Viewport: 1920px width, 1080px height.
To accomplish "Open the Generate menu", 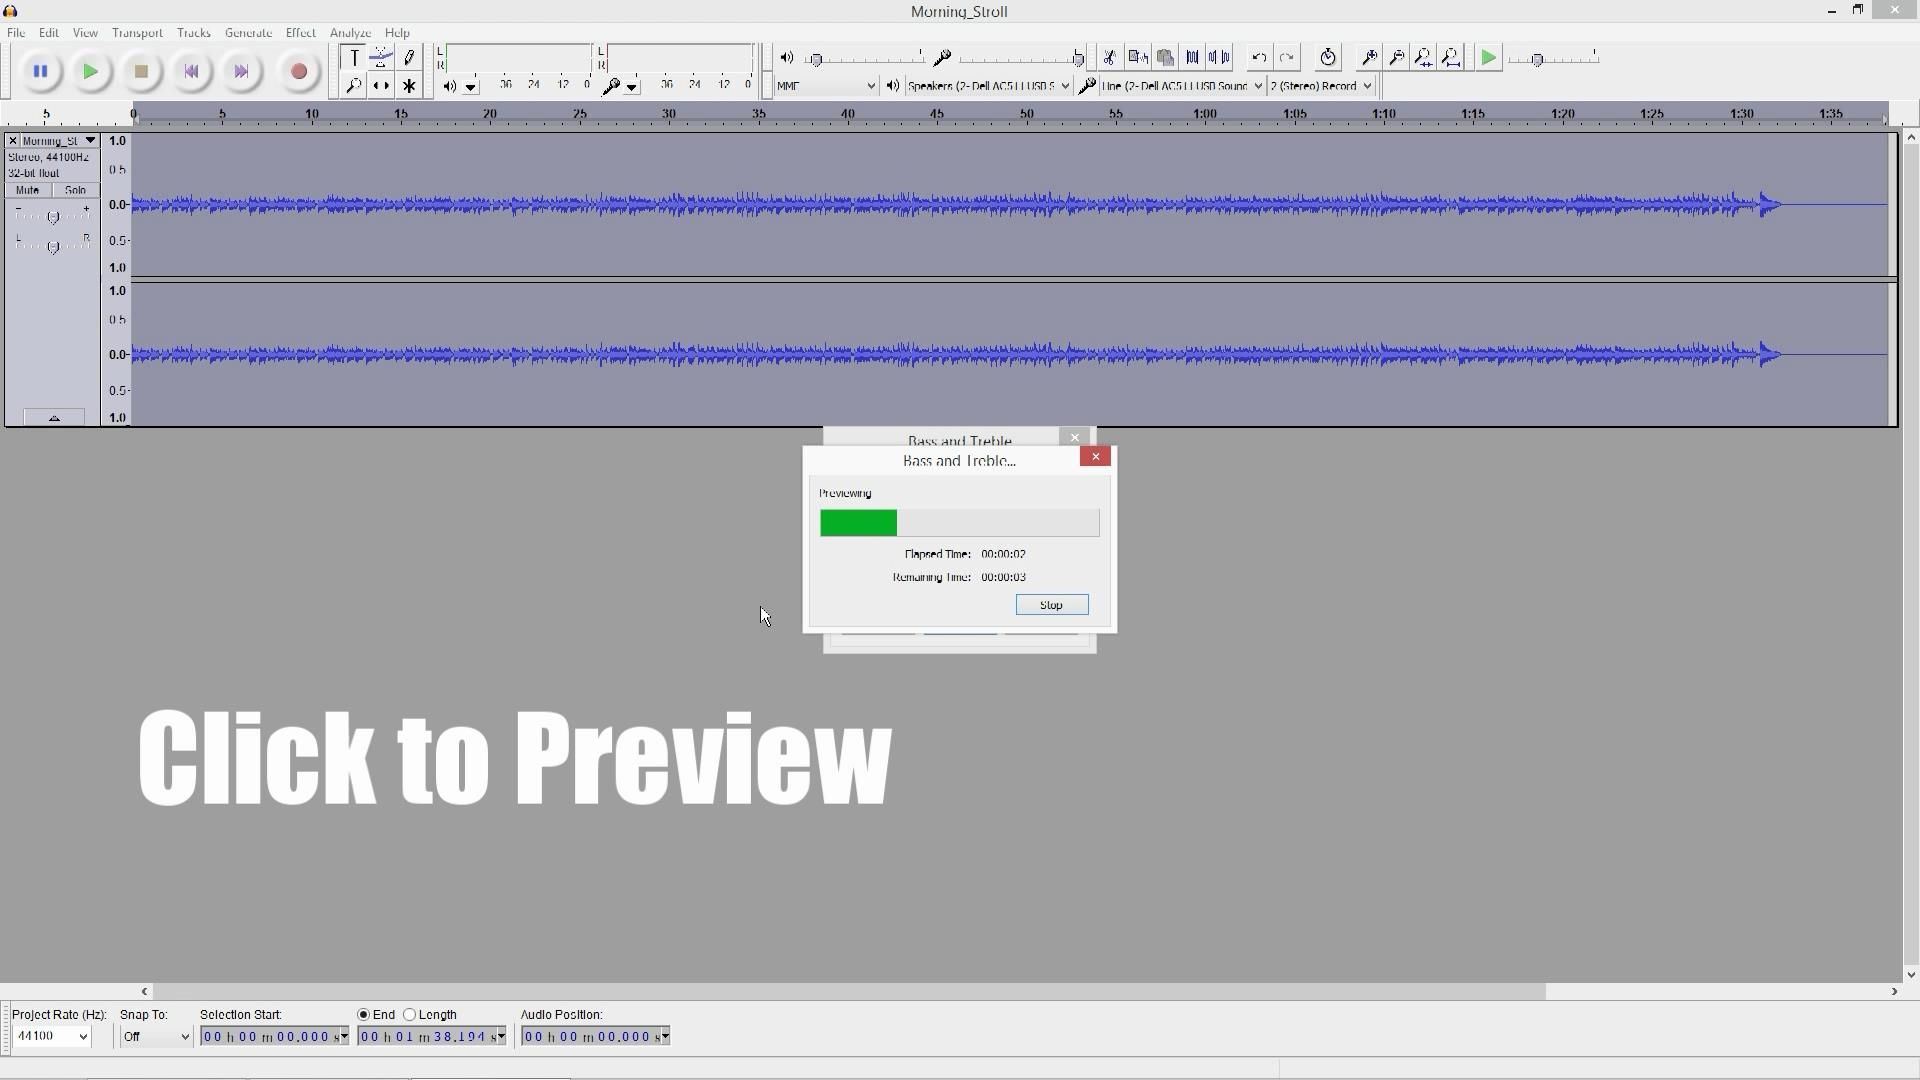I will pyautogui.click(x=248, y=32).
